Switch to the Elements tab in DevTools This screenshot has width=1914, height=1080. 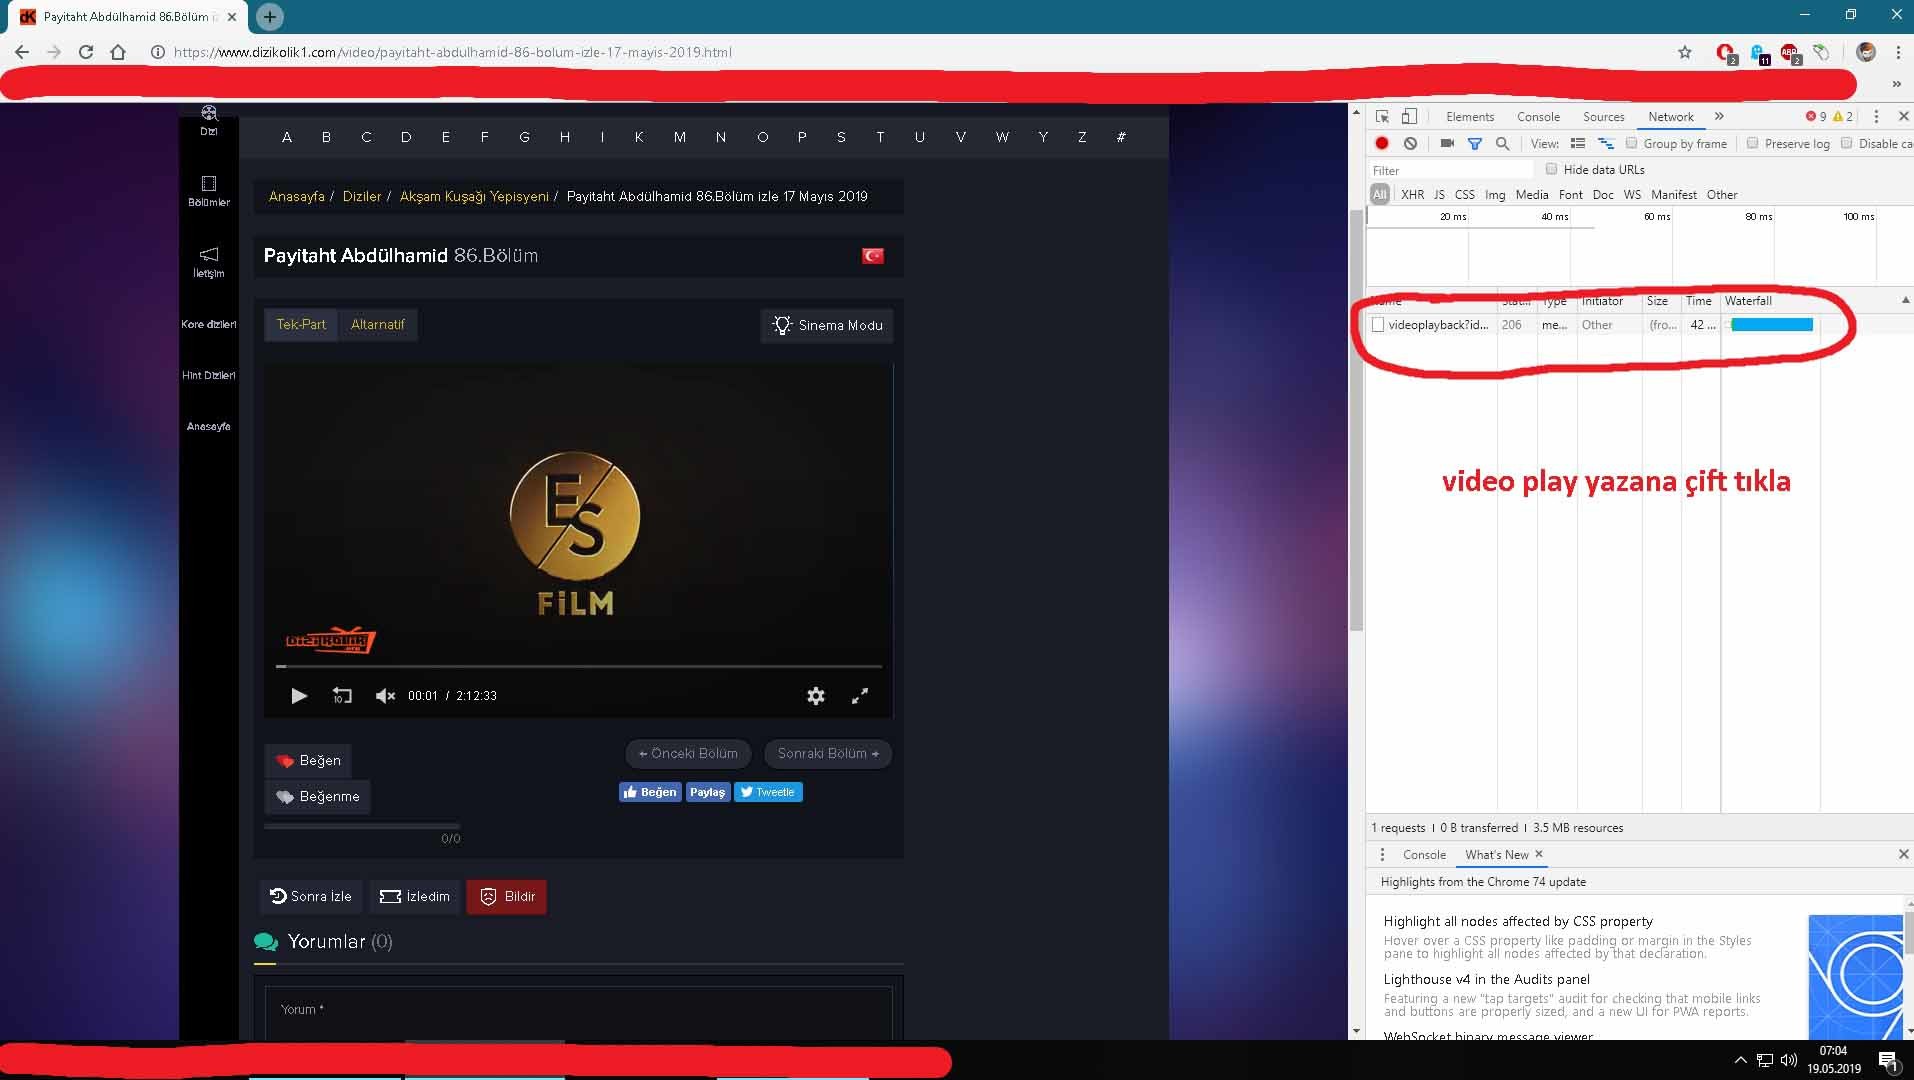coord(1469,117)
